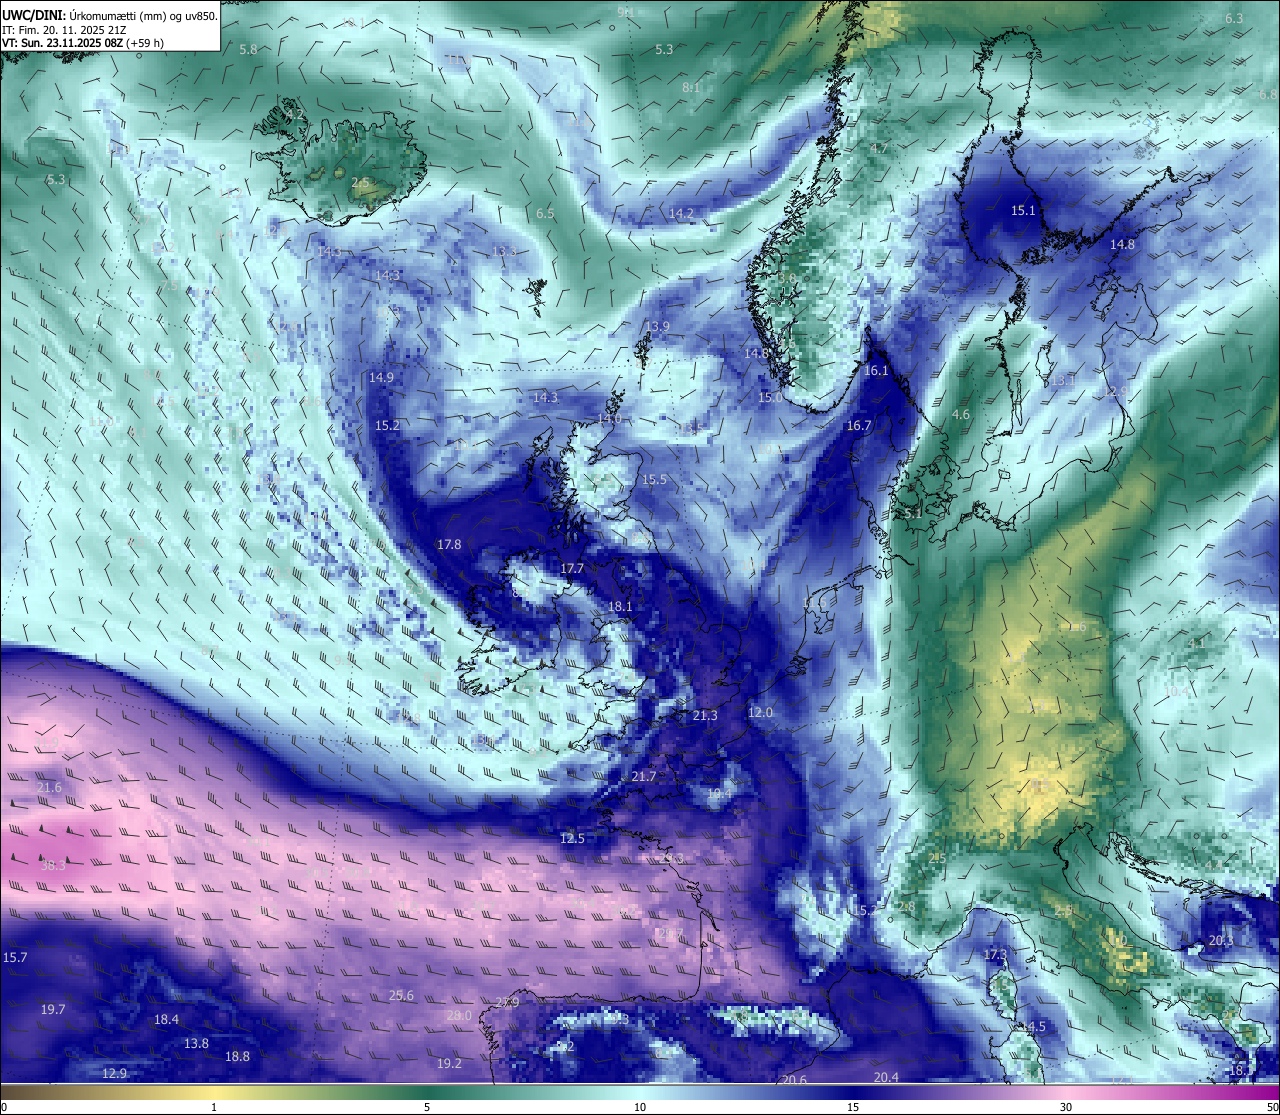1280x1115 pixels.
Task: Click the 16.1 value near the Skagerrak
Action: click(876, 371)
